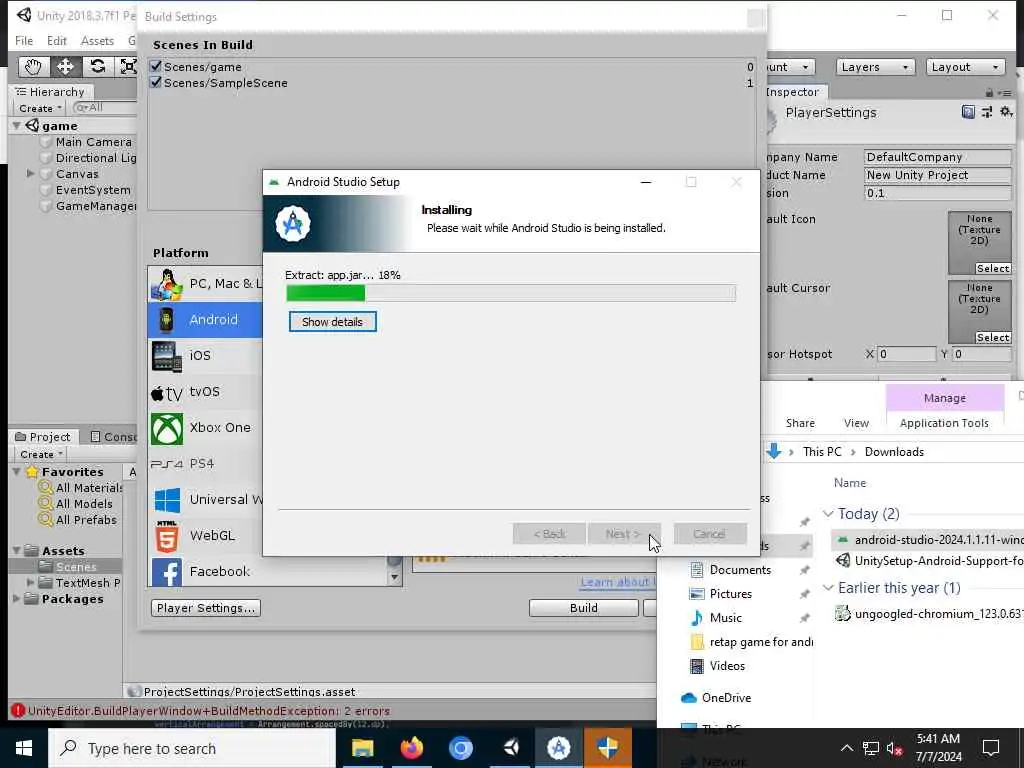Screen dimensions: 1024x768
Task: Switch to Unity from the taskbar
Action: coord(510,748)
